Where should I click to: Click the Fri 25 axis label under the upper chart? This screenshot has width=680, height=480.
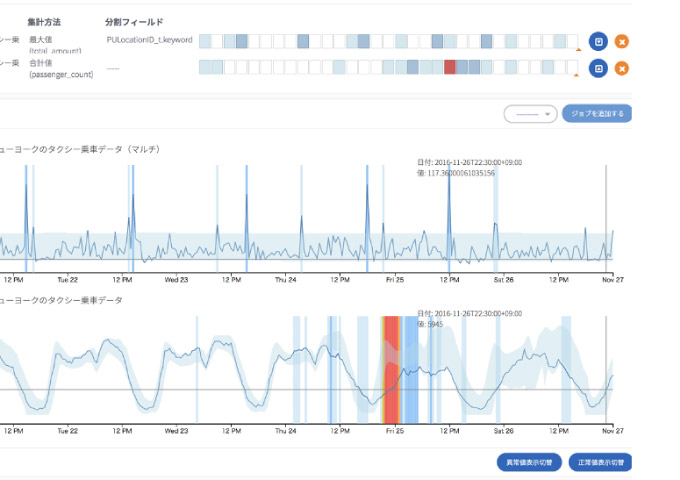[395, 280]
